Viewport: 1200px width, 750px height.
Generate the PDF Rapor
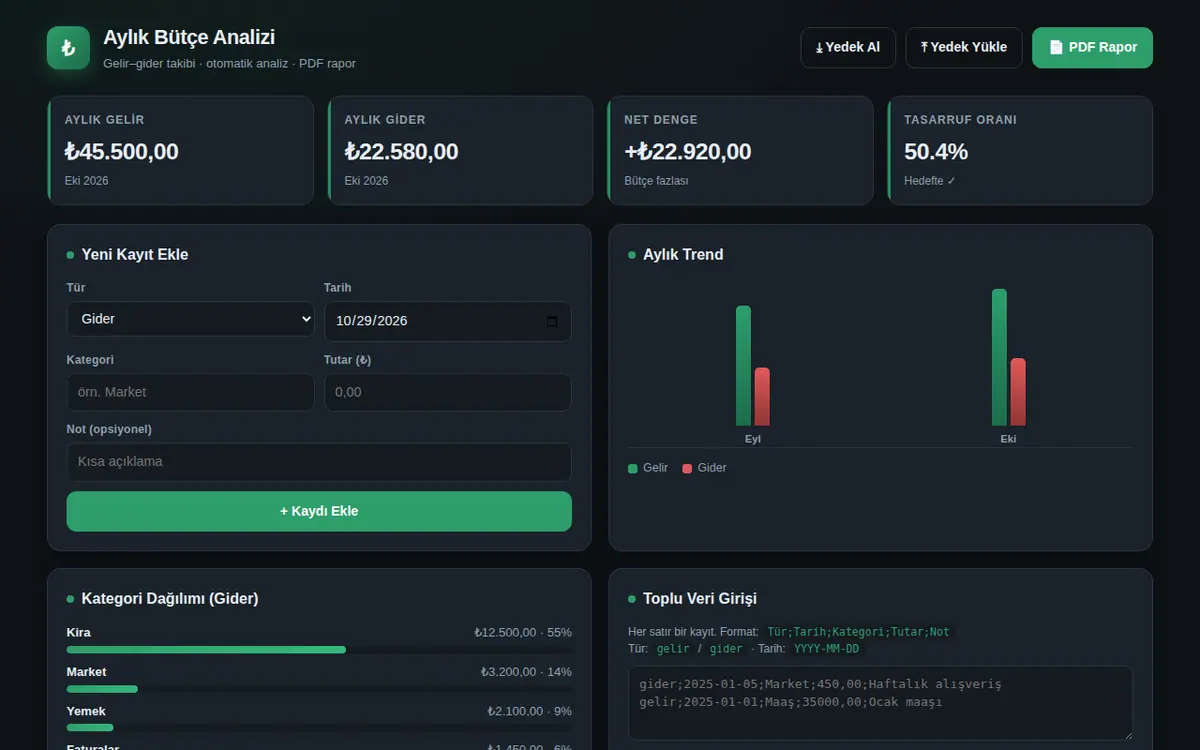(x=1092, y=47)
